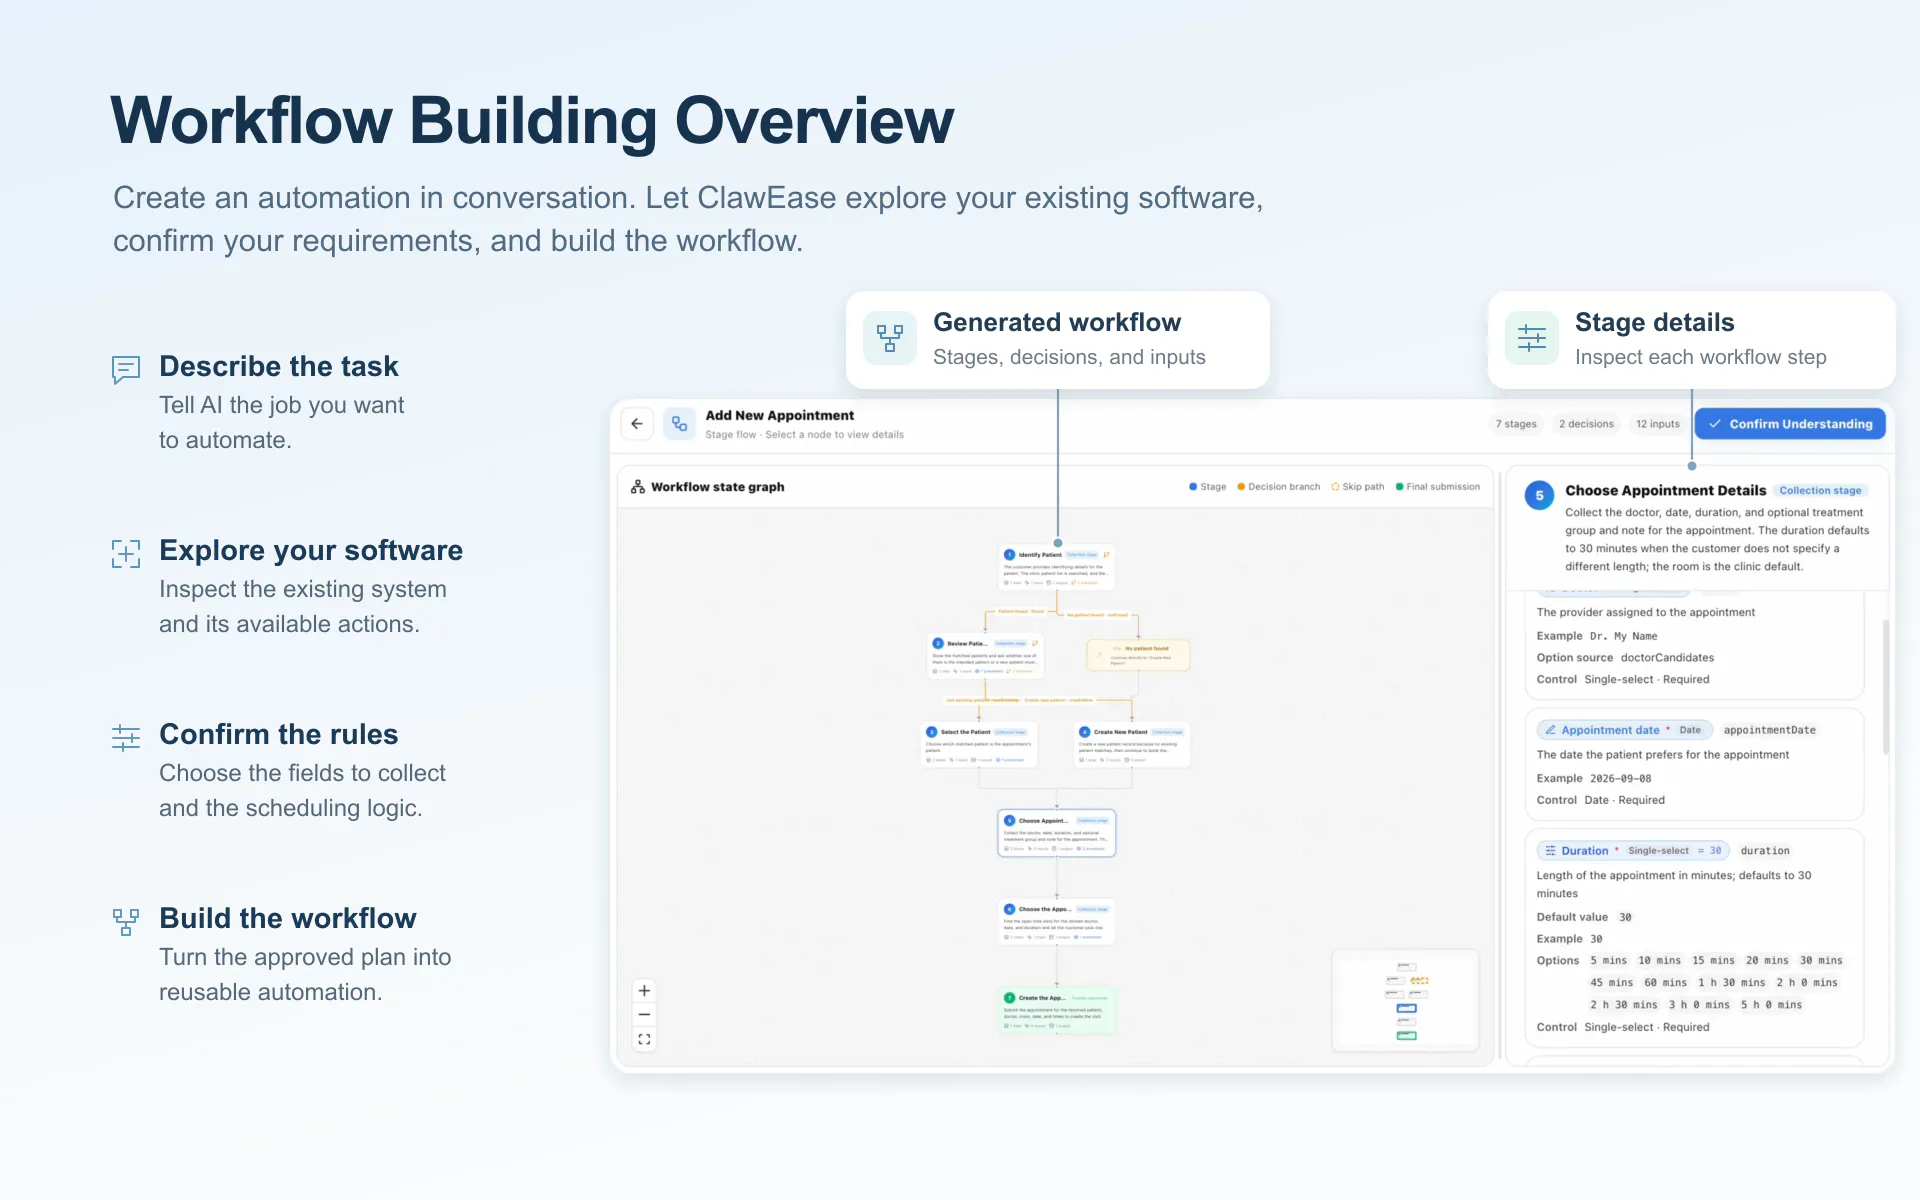This screenshot has height=1200, width=1920.
Task: Click the 10 mins option
Action: tap(1659, 961)
